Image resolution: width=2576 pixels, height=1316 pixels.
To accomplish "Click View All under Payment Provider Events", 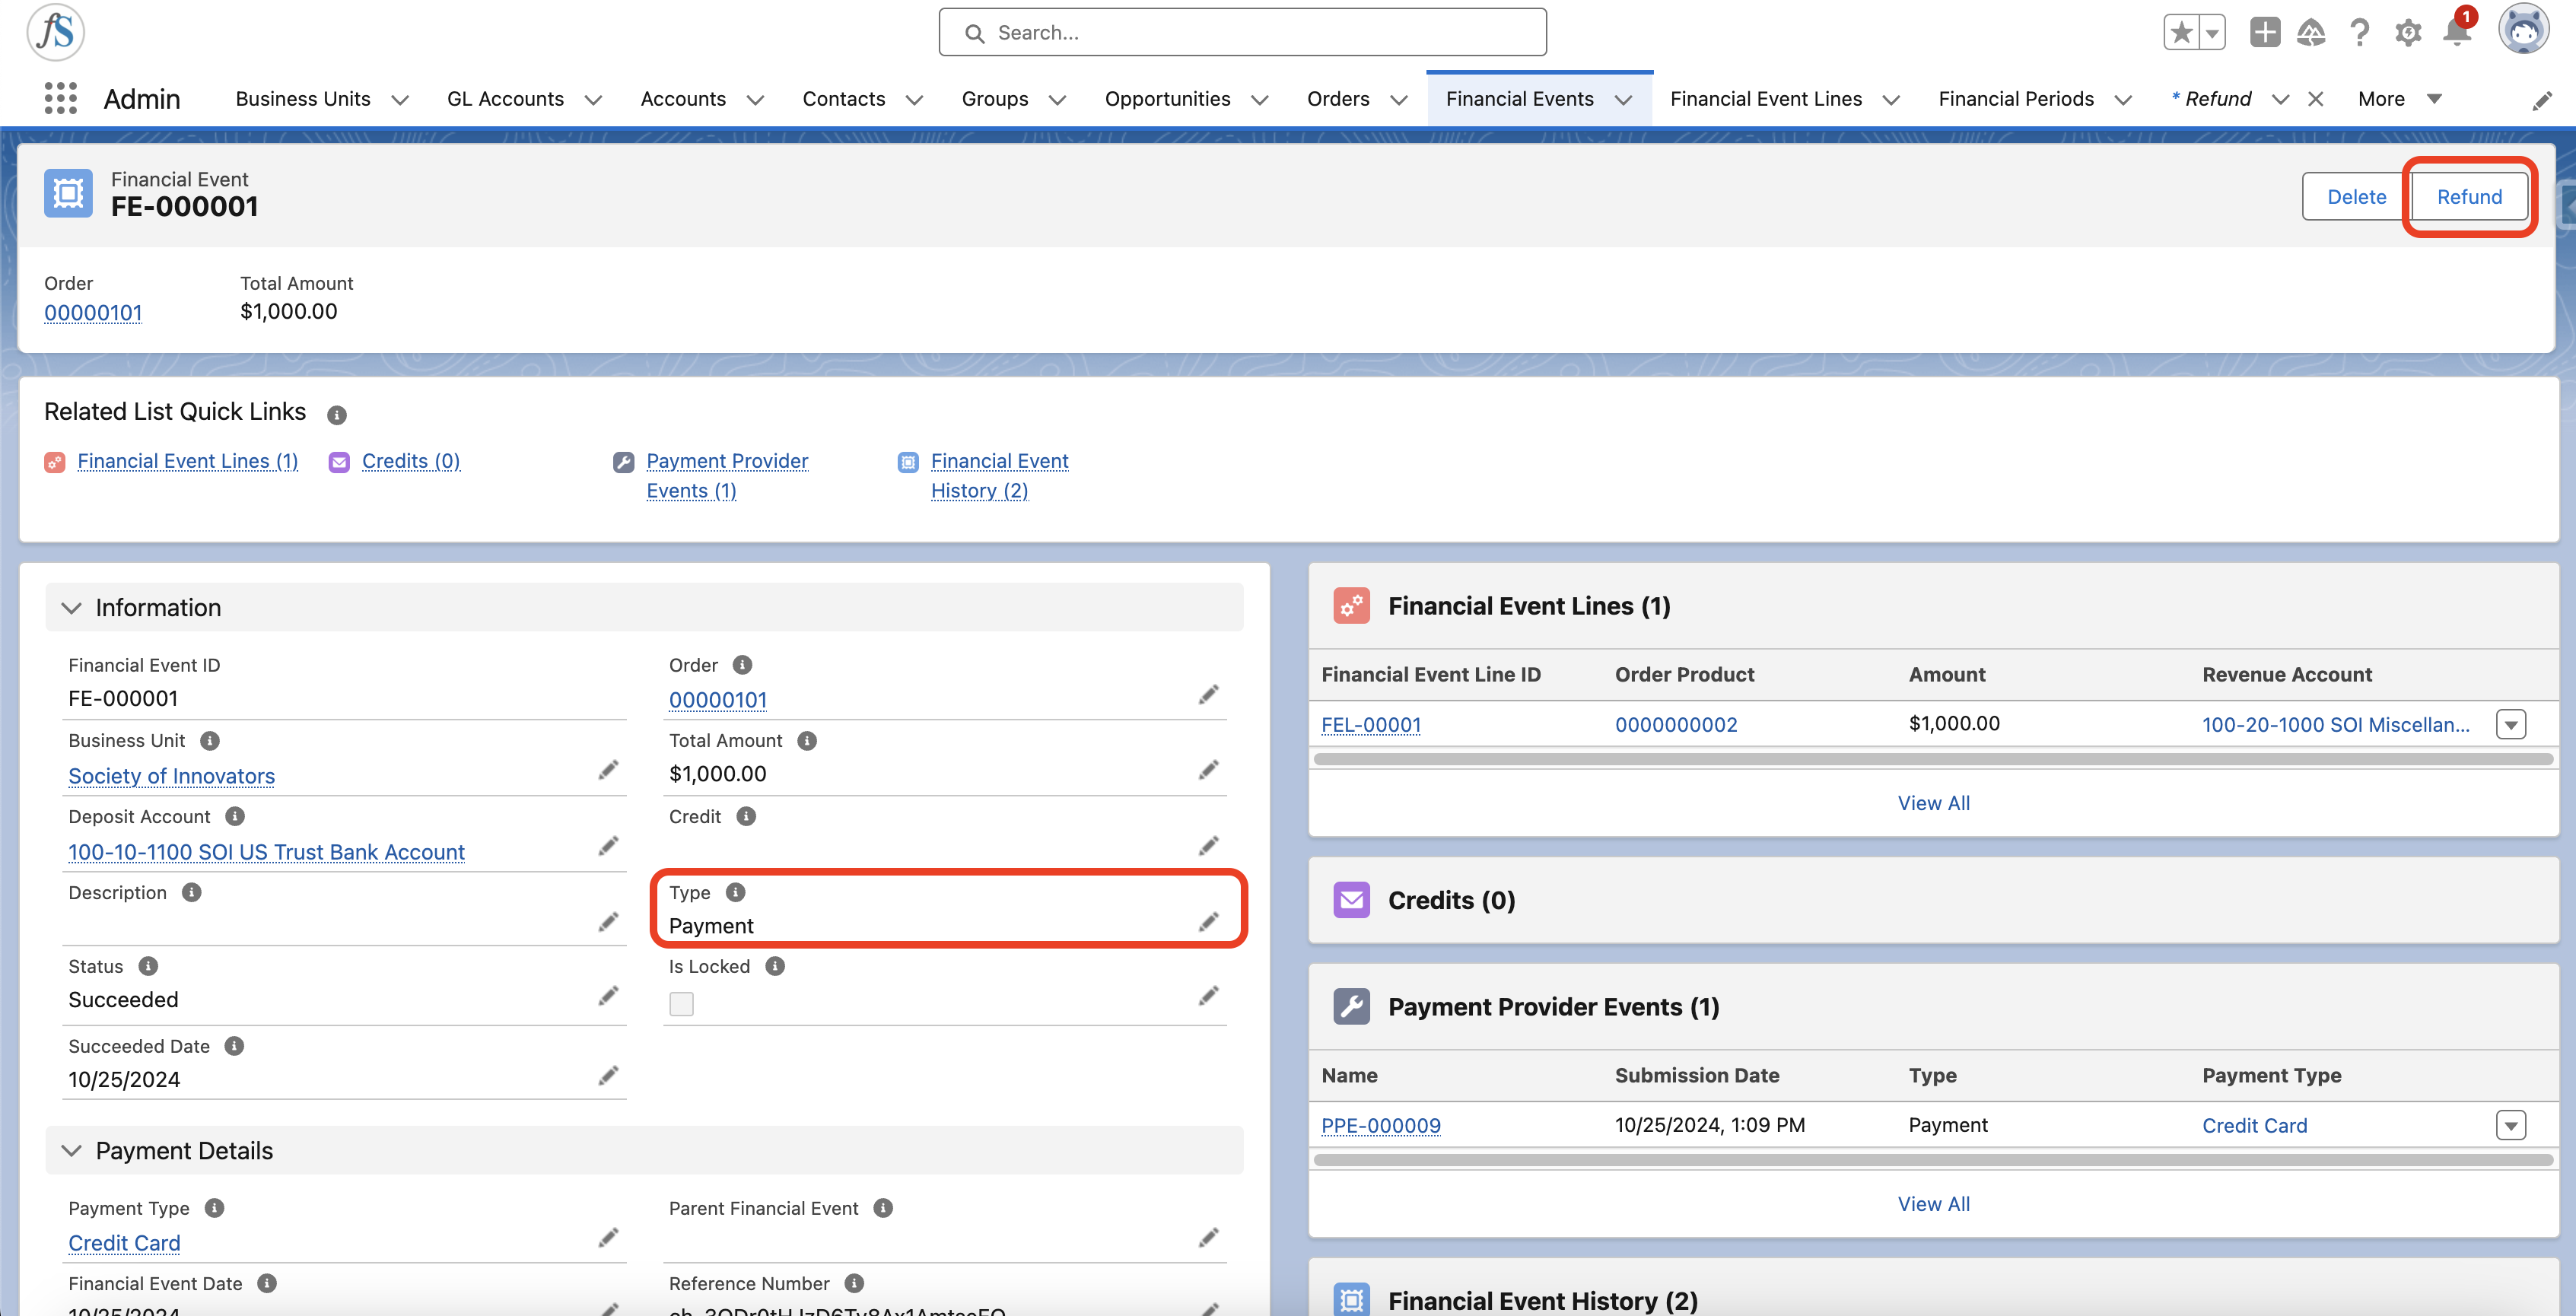I will click(x=1934, y=1204).
